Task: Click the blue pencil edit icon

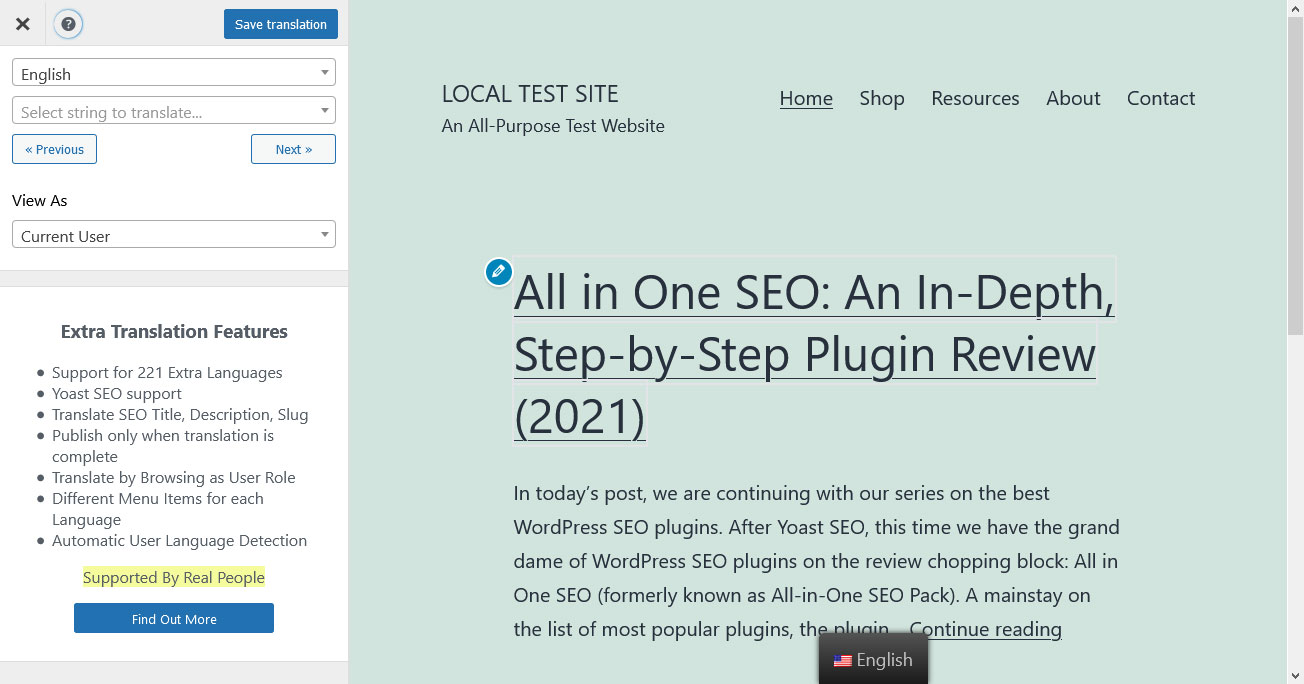Action: (499, 272)
